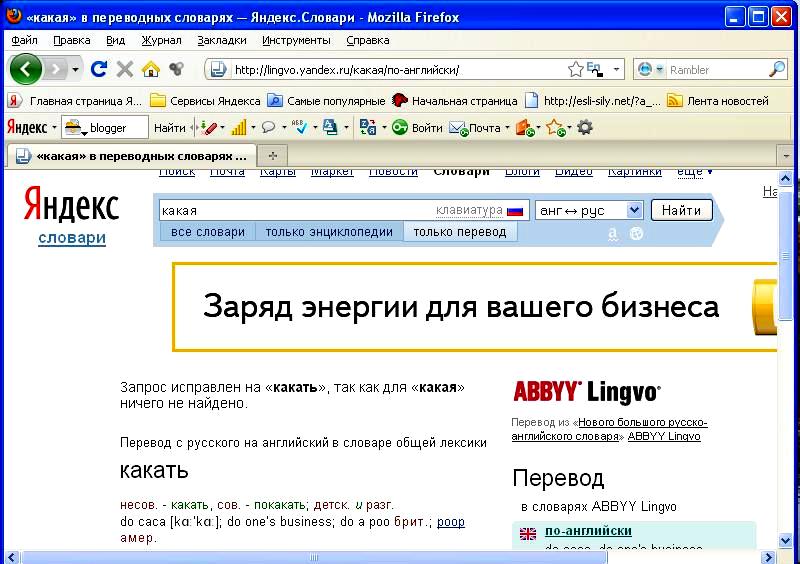Click the circles icon next to Home
The width and height of the screenshot is (800, 564).
tap(177, 68)
